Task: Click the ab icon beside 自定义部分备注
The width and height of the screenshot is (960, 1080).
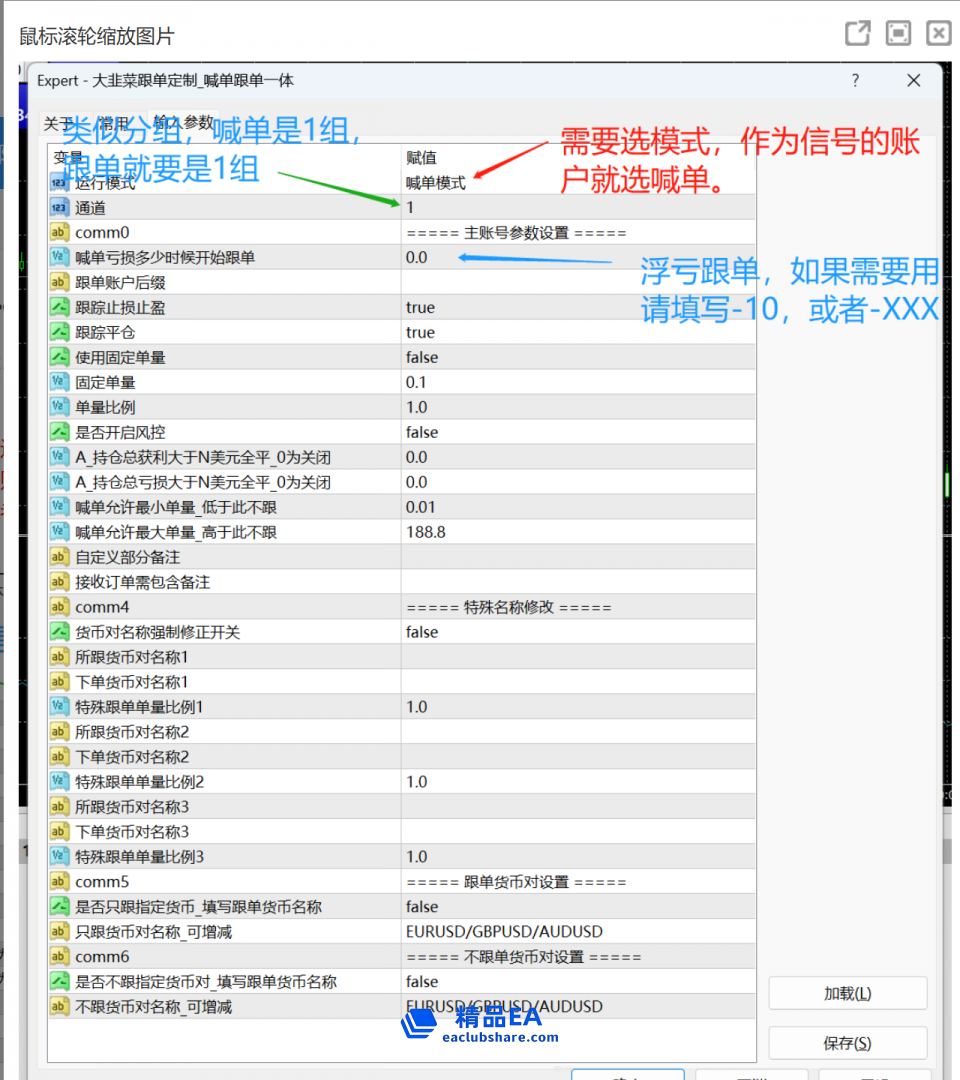Action: [58, 556]
